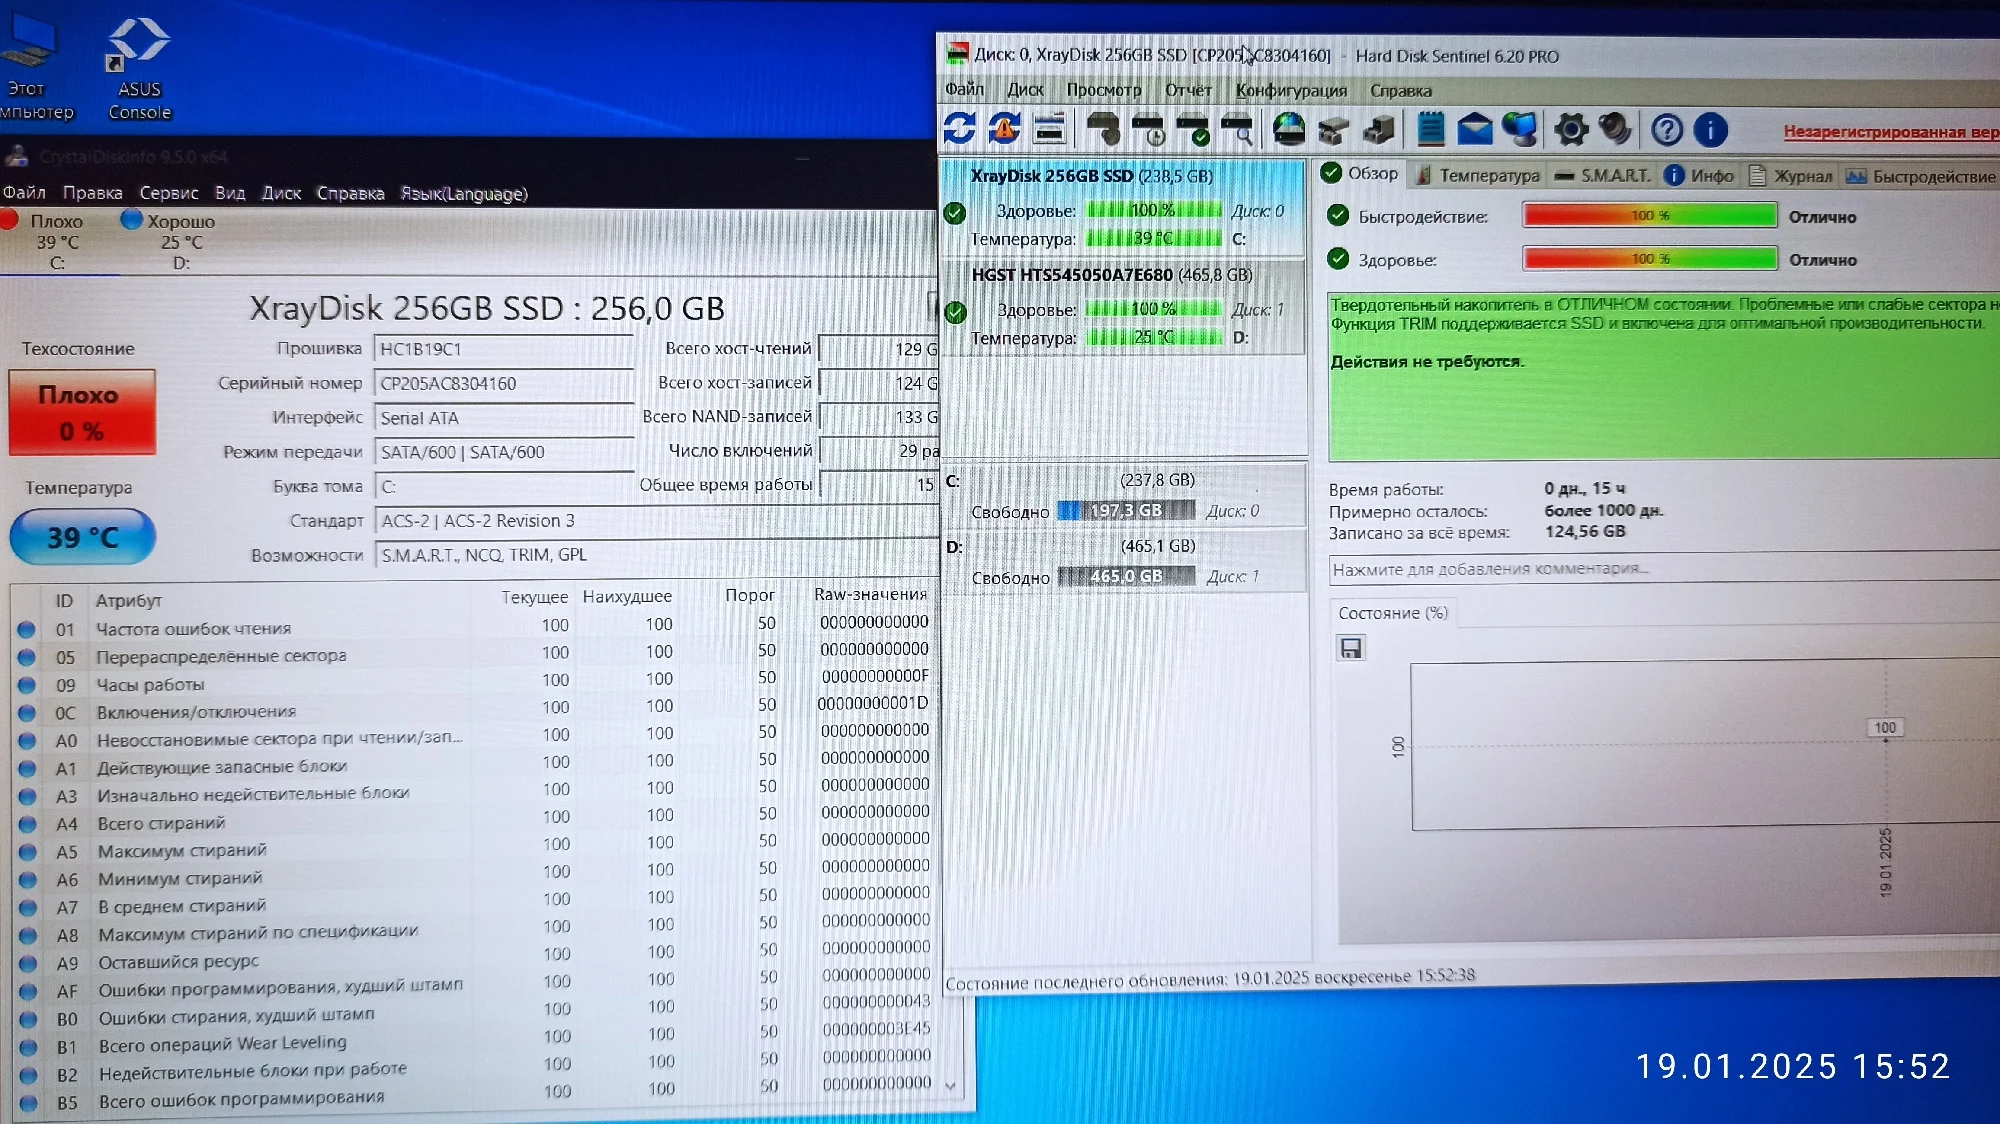Open the notepad report icon in the toolbar
Viewport: 2000px width, 1124px height.
point(1430,129)
